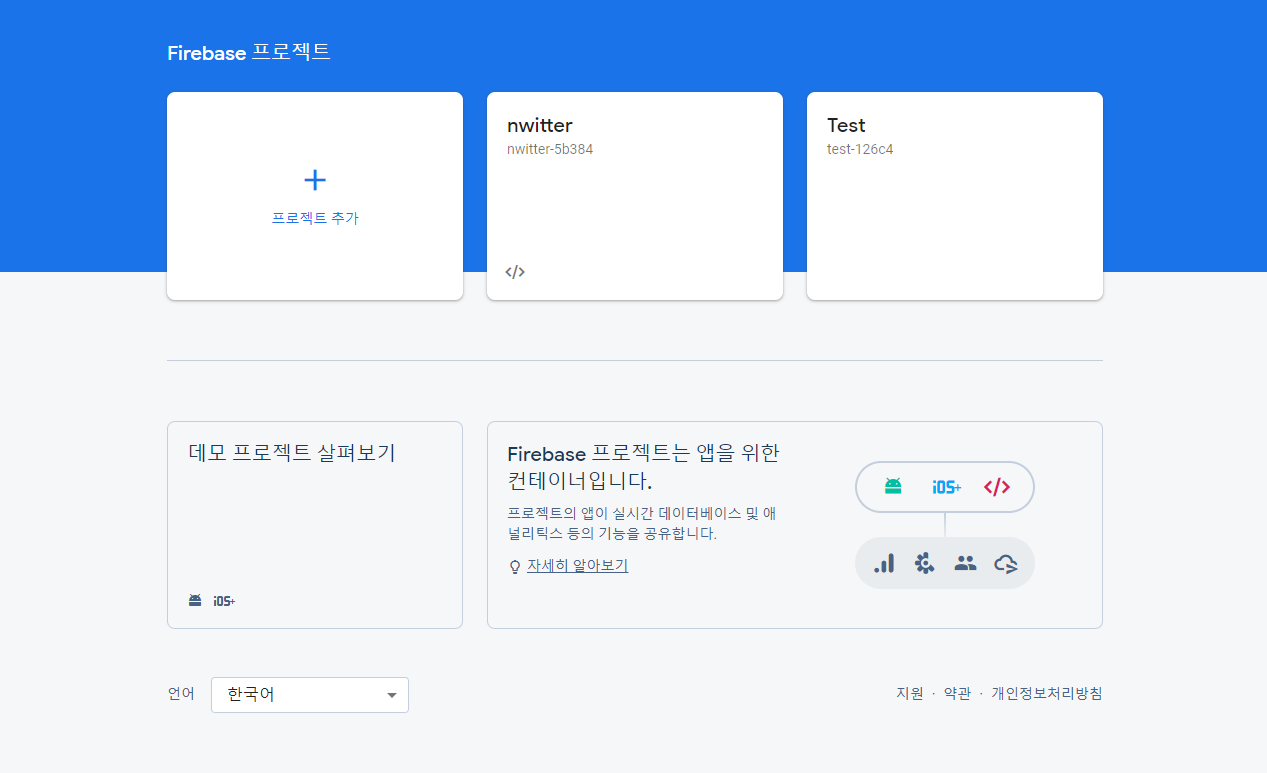Image resolution: width=1267 pixels, height=773 pixels.
Task: Open the 지원 support link
Action: click(x=910, y=694)
